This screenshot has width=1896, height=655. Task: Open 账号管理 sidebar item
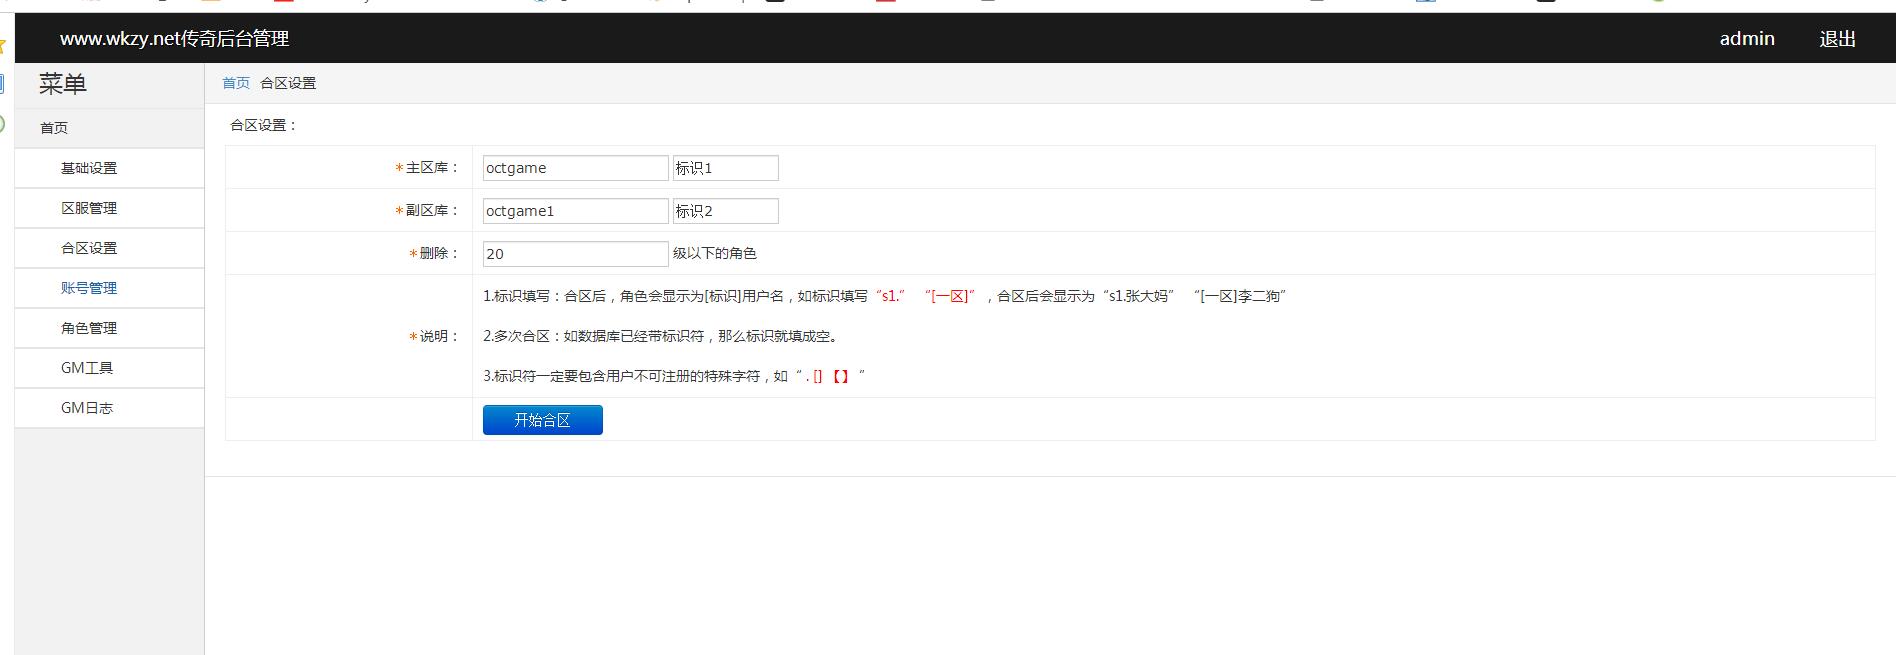89,288
